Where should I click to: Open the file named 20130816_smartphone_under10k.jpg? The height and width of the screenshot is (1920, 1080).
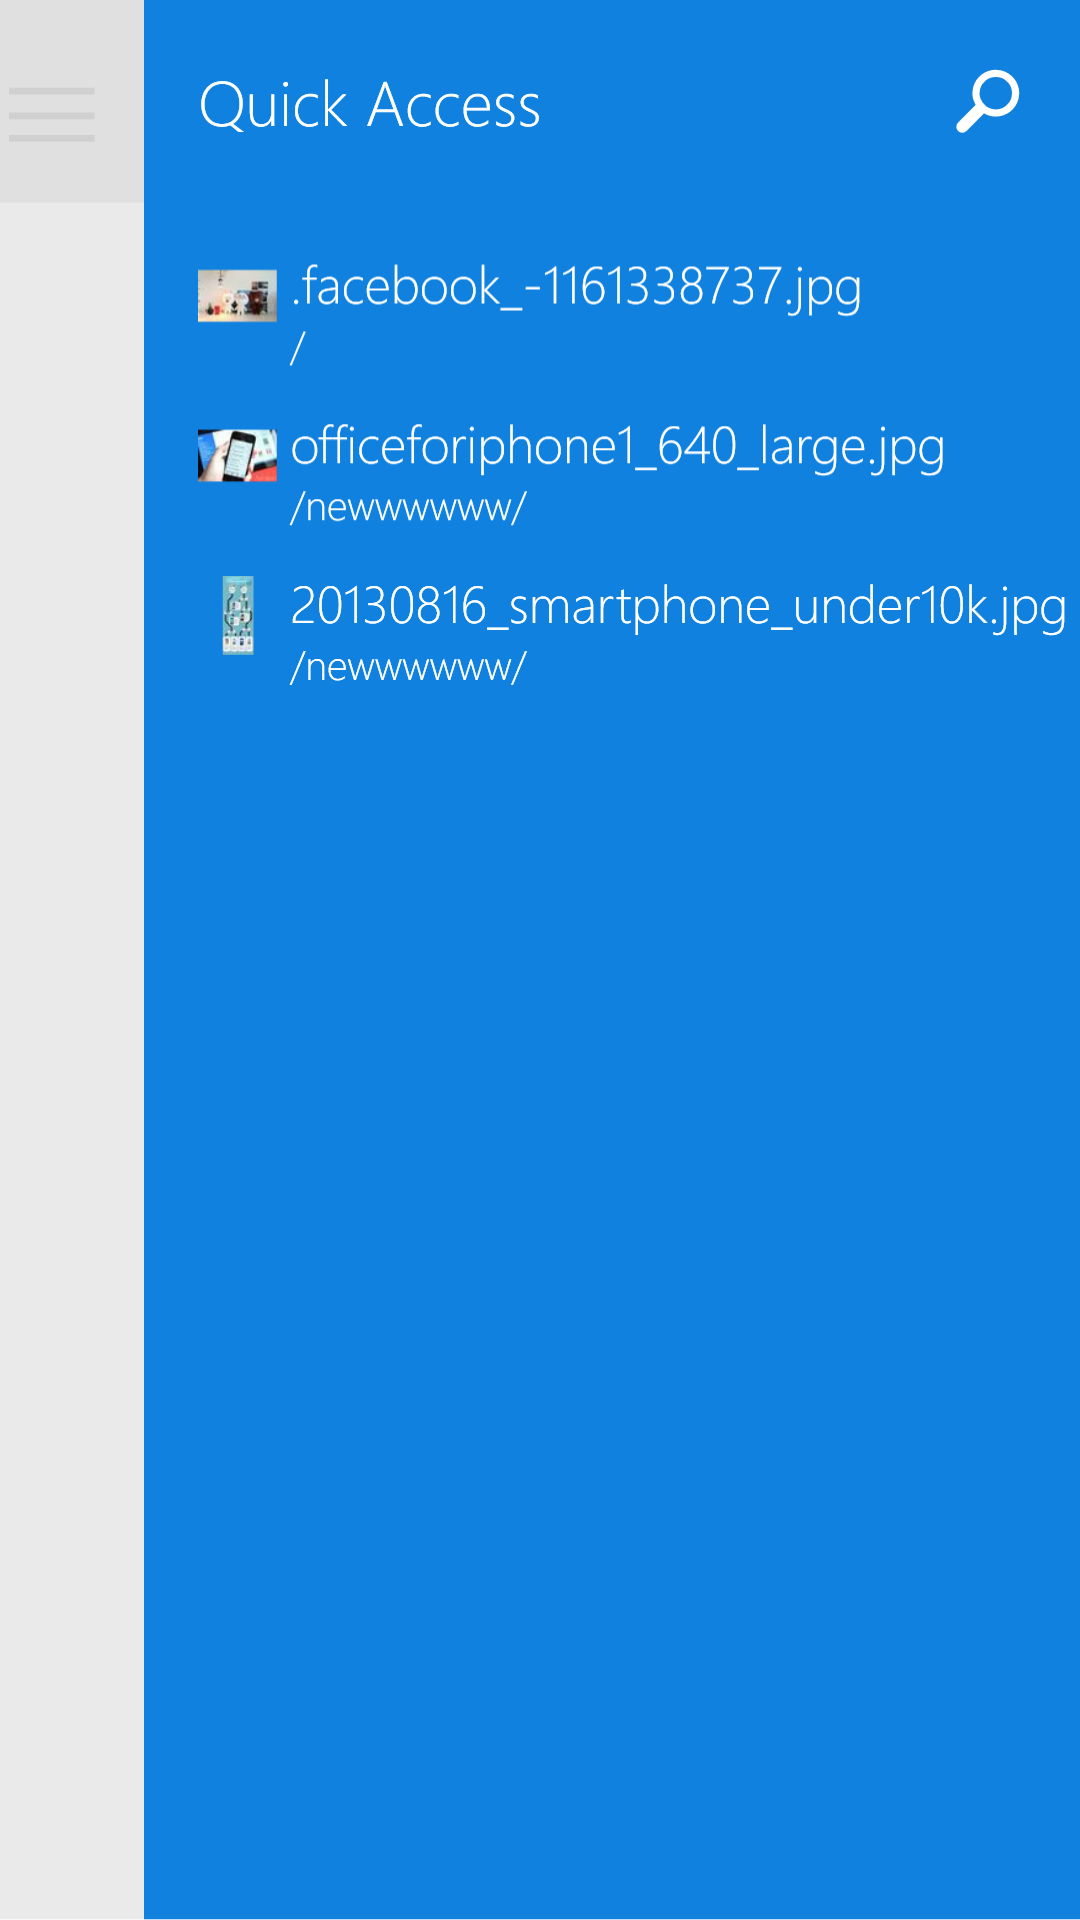pyautogui.click(x=678, y=607)
